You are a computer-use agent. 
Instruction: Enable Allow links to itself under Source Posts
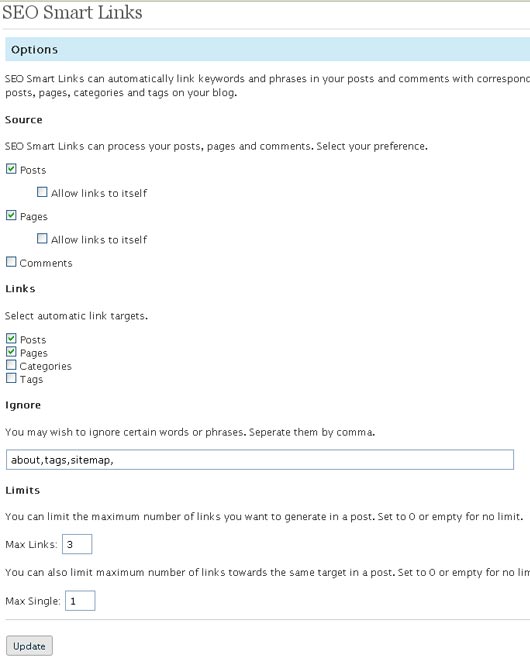(x=42, y=192)
